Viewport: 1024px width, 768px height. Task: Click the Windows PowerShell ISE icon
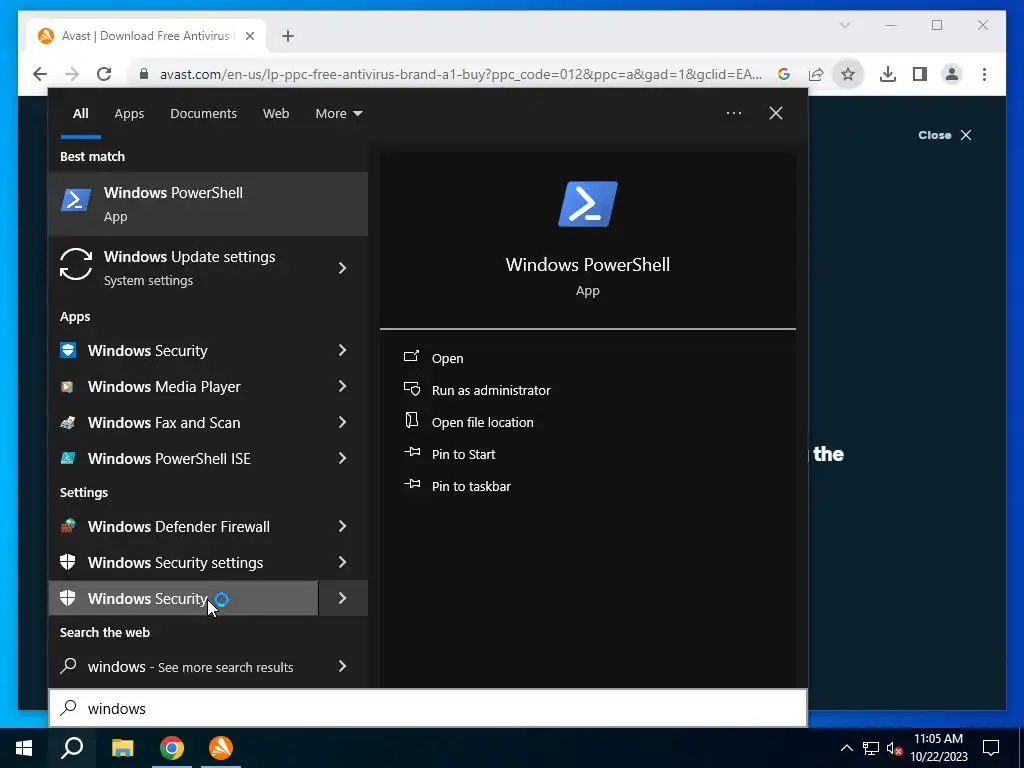[67, 458]
